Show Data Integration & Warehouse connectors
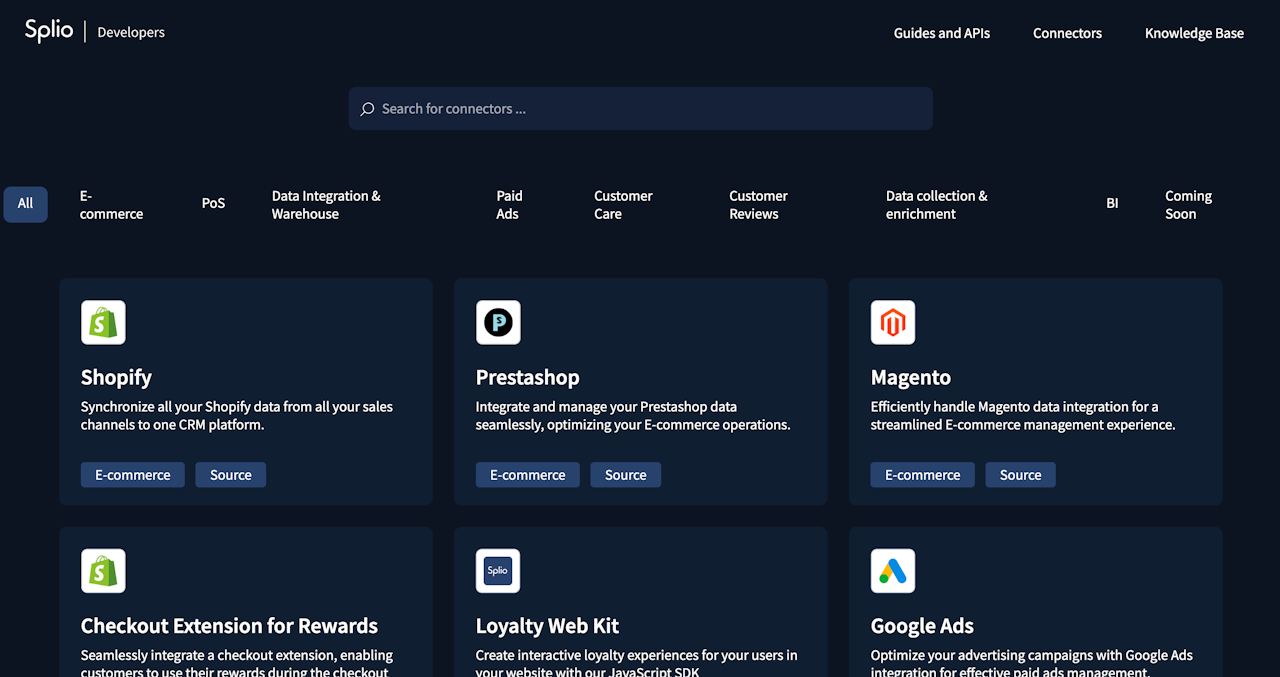This screenshot has width=1280, height=677. [x=326, y=205]
